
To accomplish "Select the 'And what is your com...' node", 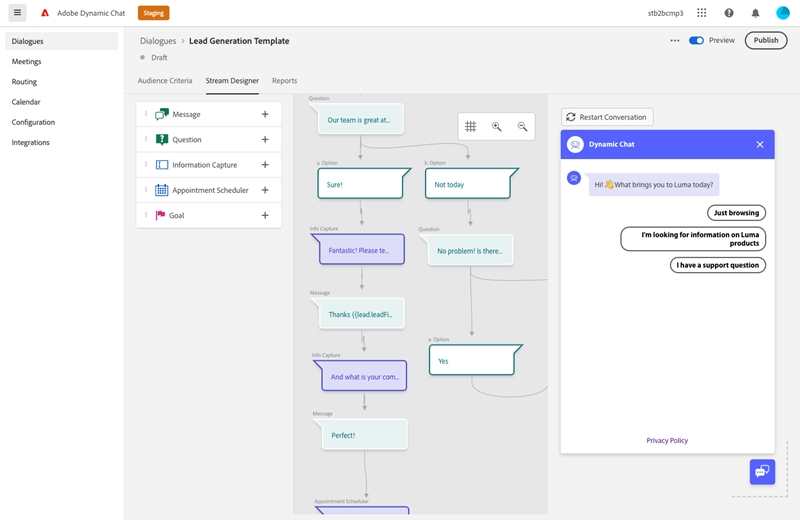I will pos(363,376).
